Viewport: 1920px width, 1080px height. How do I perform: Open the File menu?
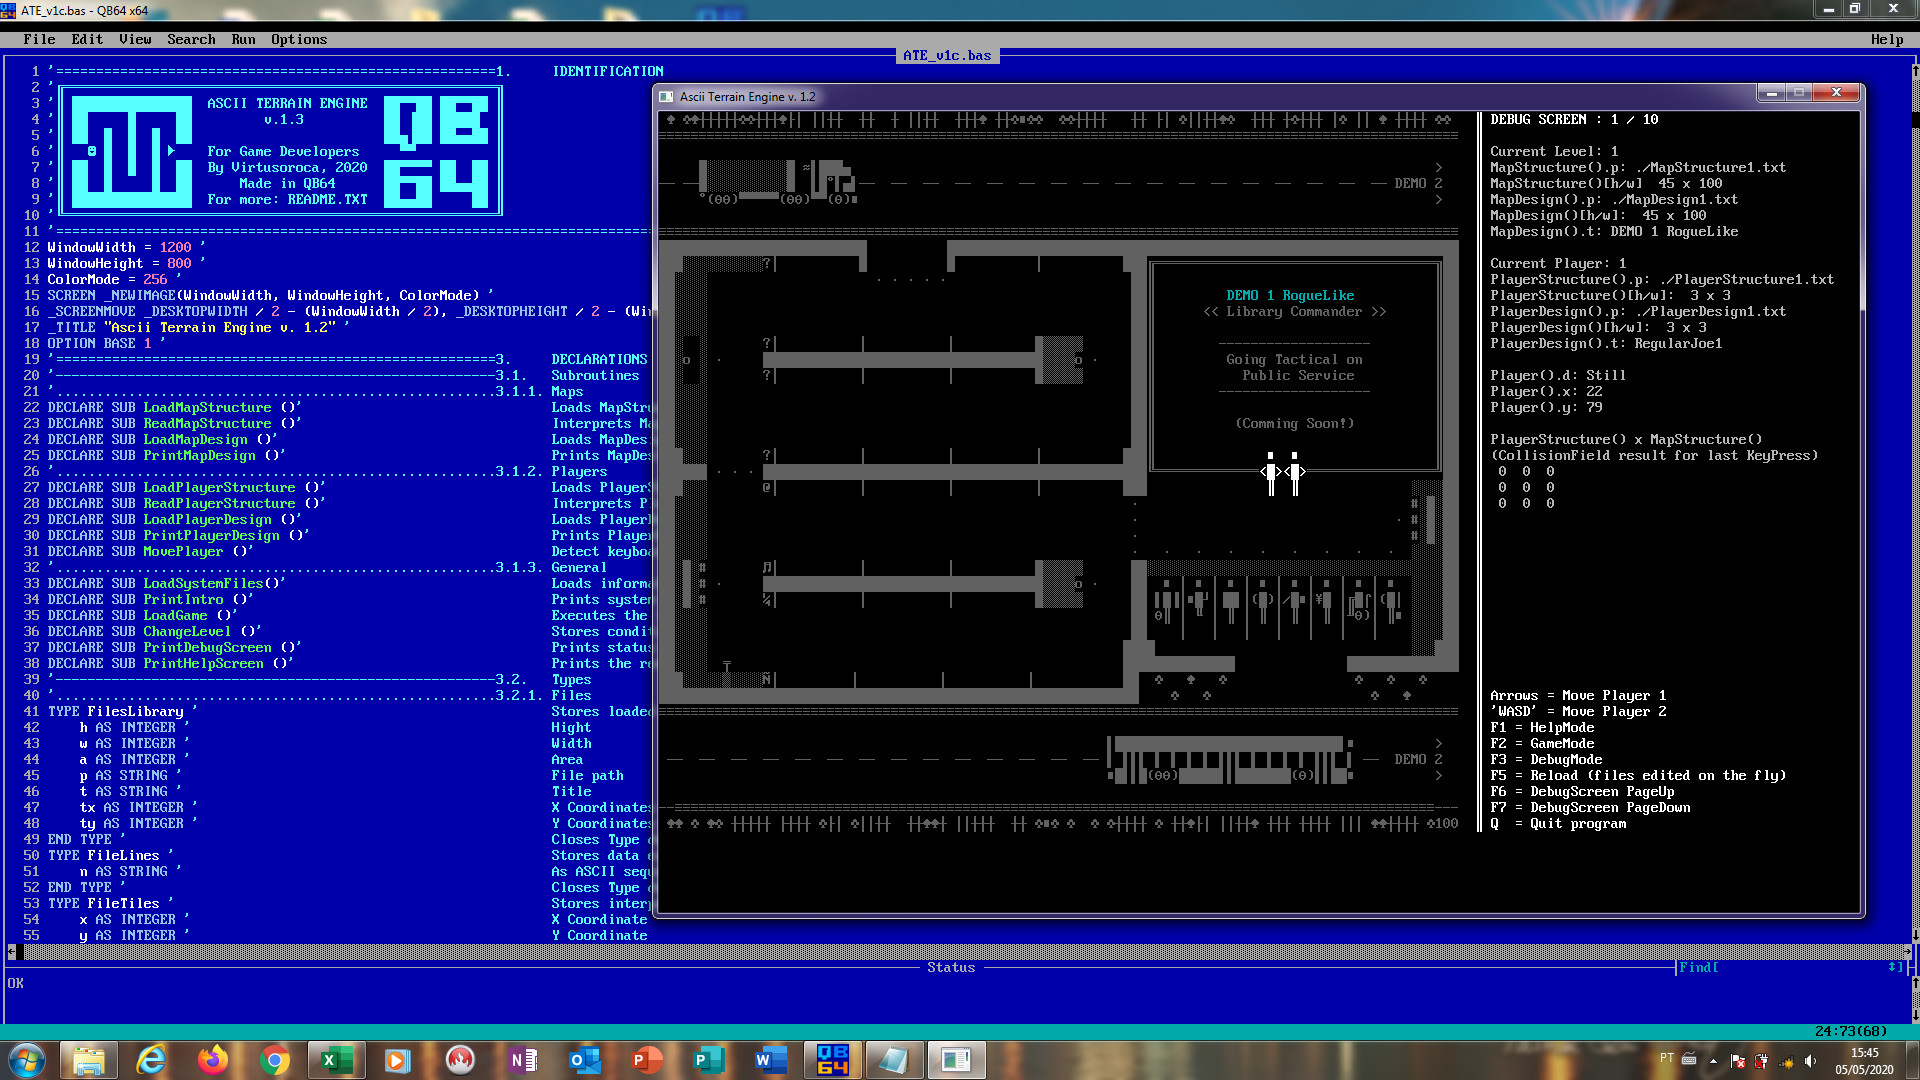click(39, 39)
